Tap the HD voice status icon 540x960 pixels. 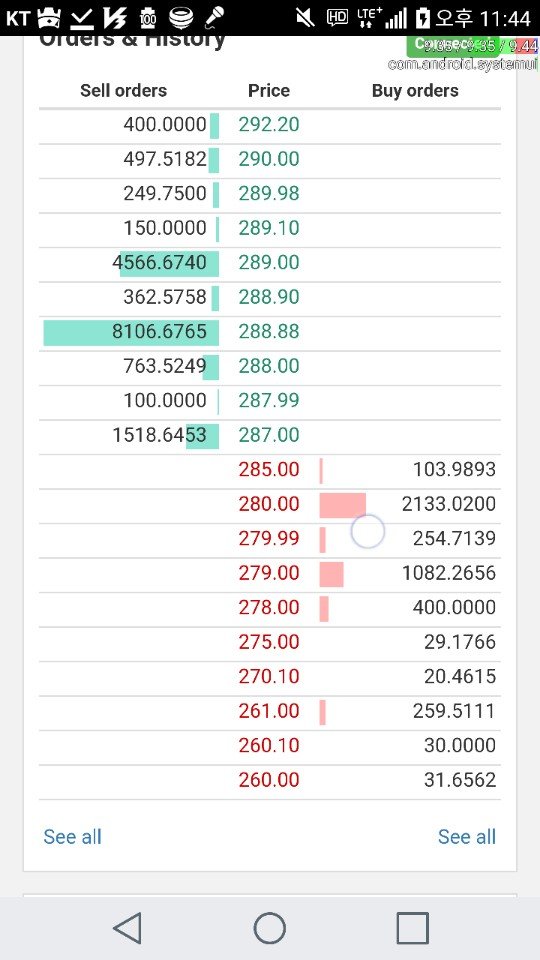pos(337,17)
